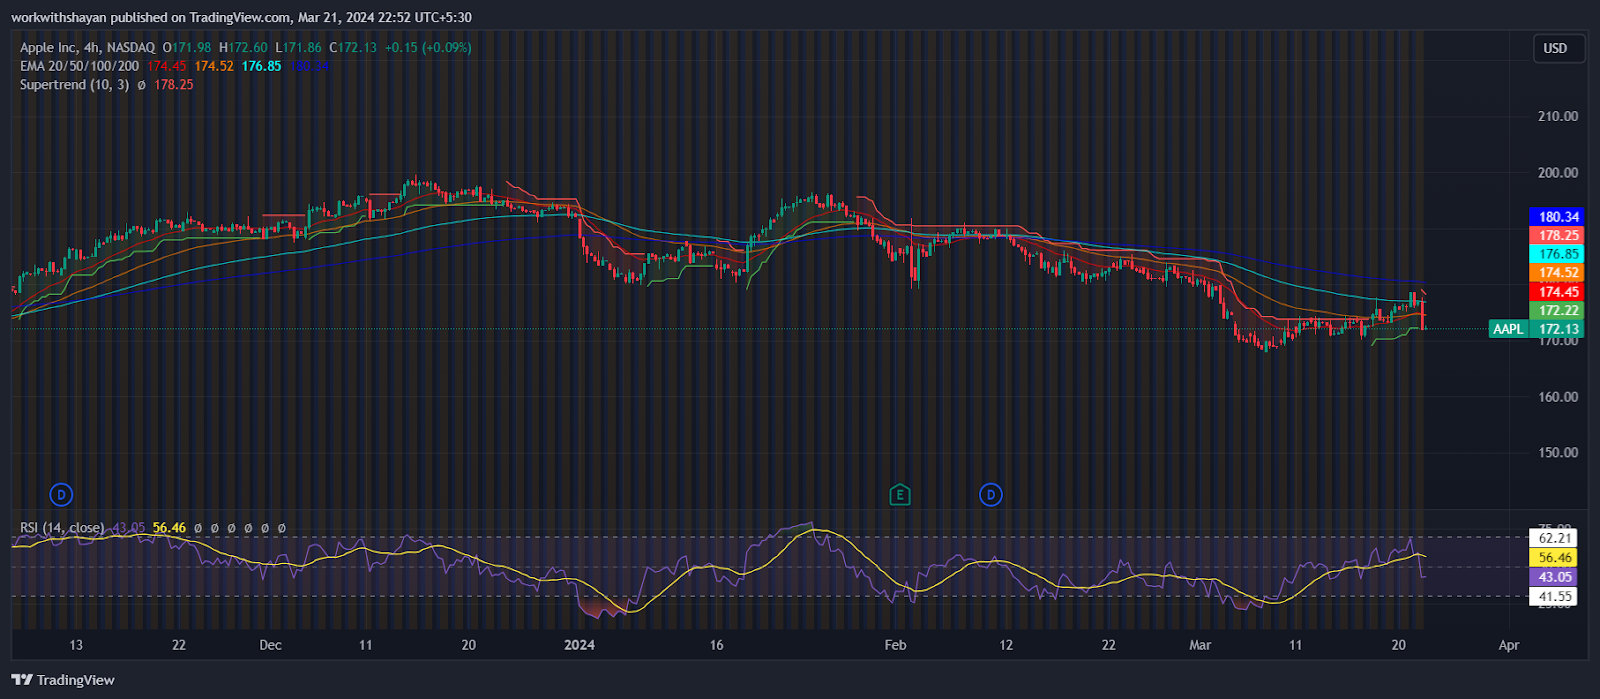Click the blue 180.34 price axis label
Image resolution: width=1600 pixels, height=699 pixels.
pos(1558,217)
